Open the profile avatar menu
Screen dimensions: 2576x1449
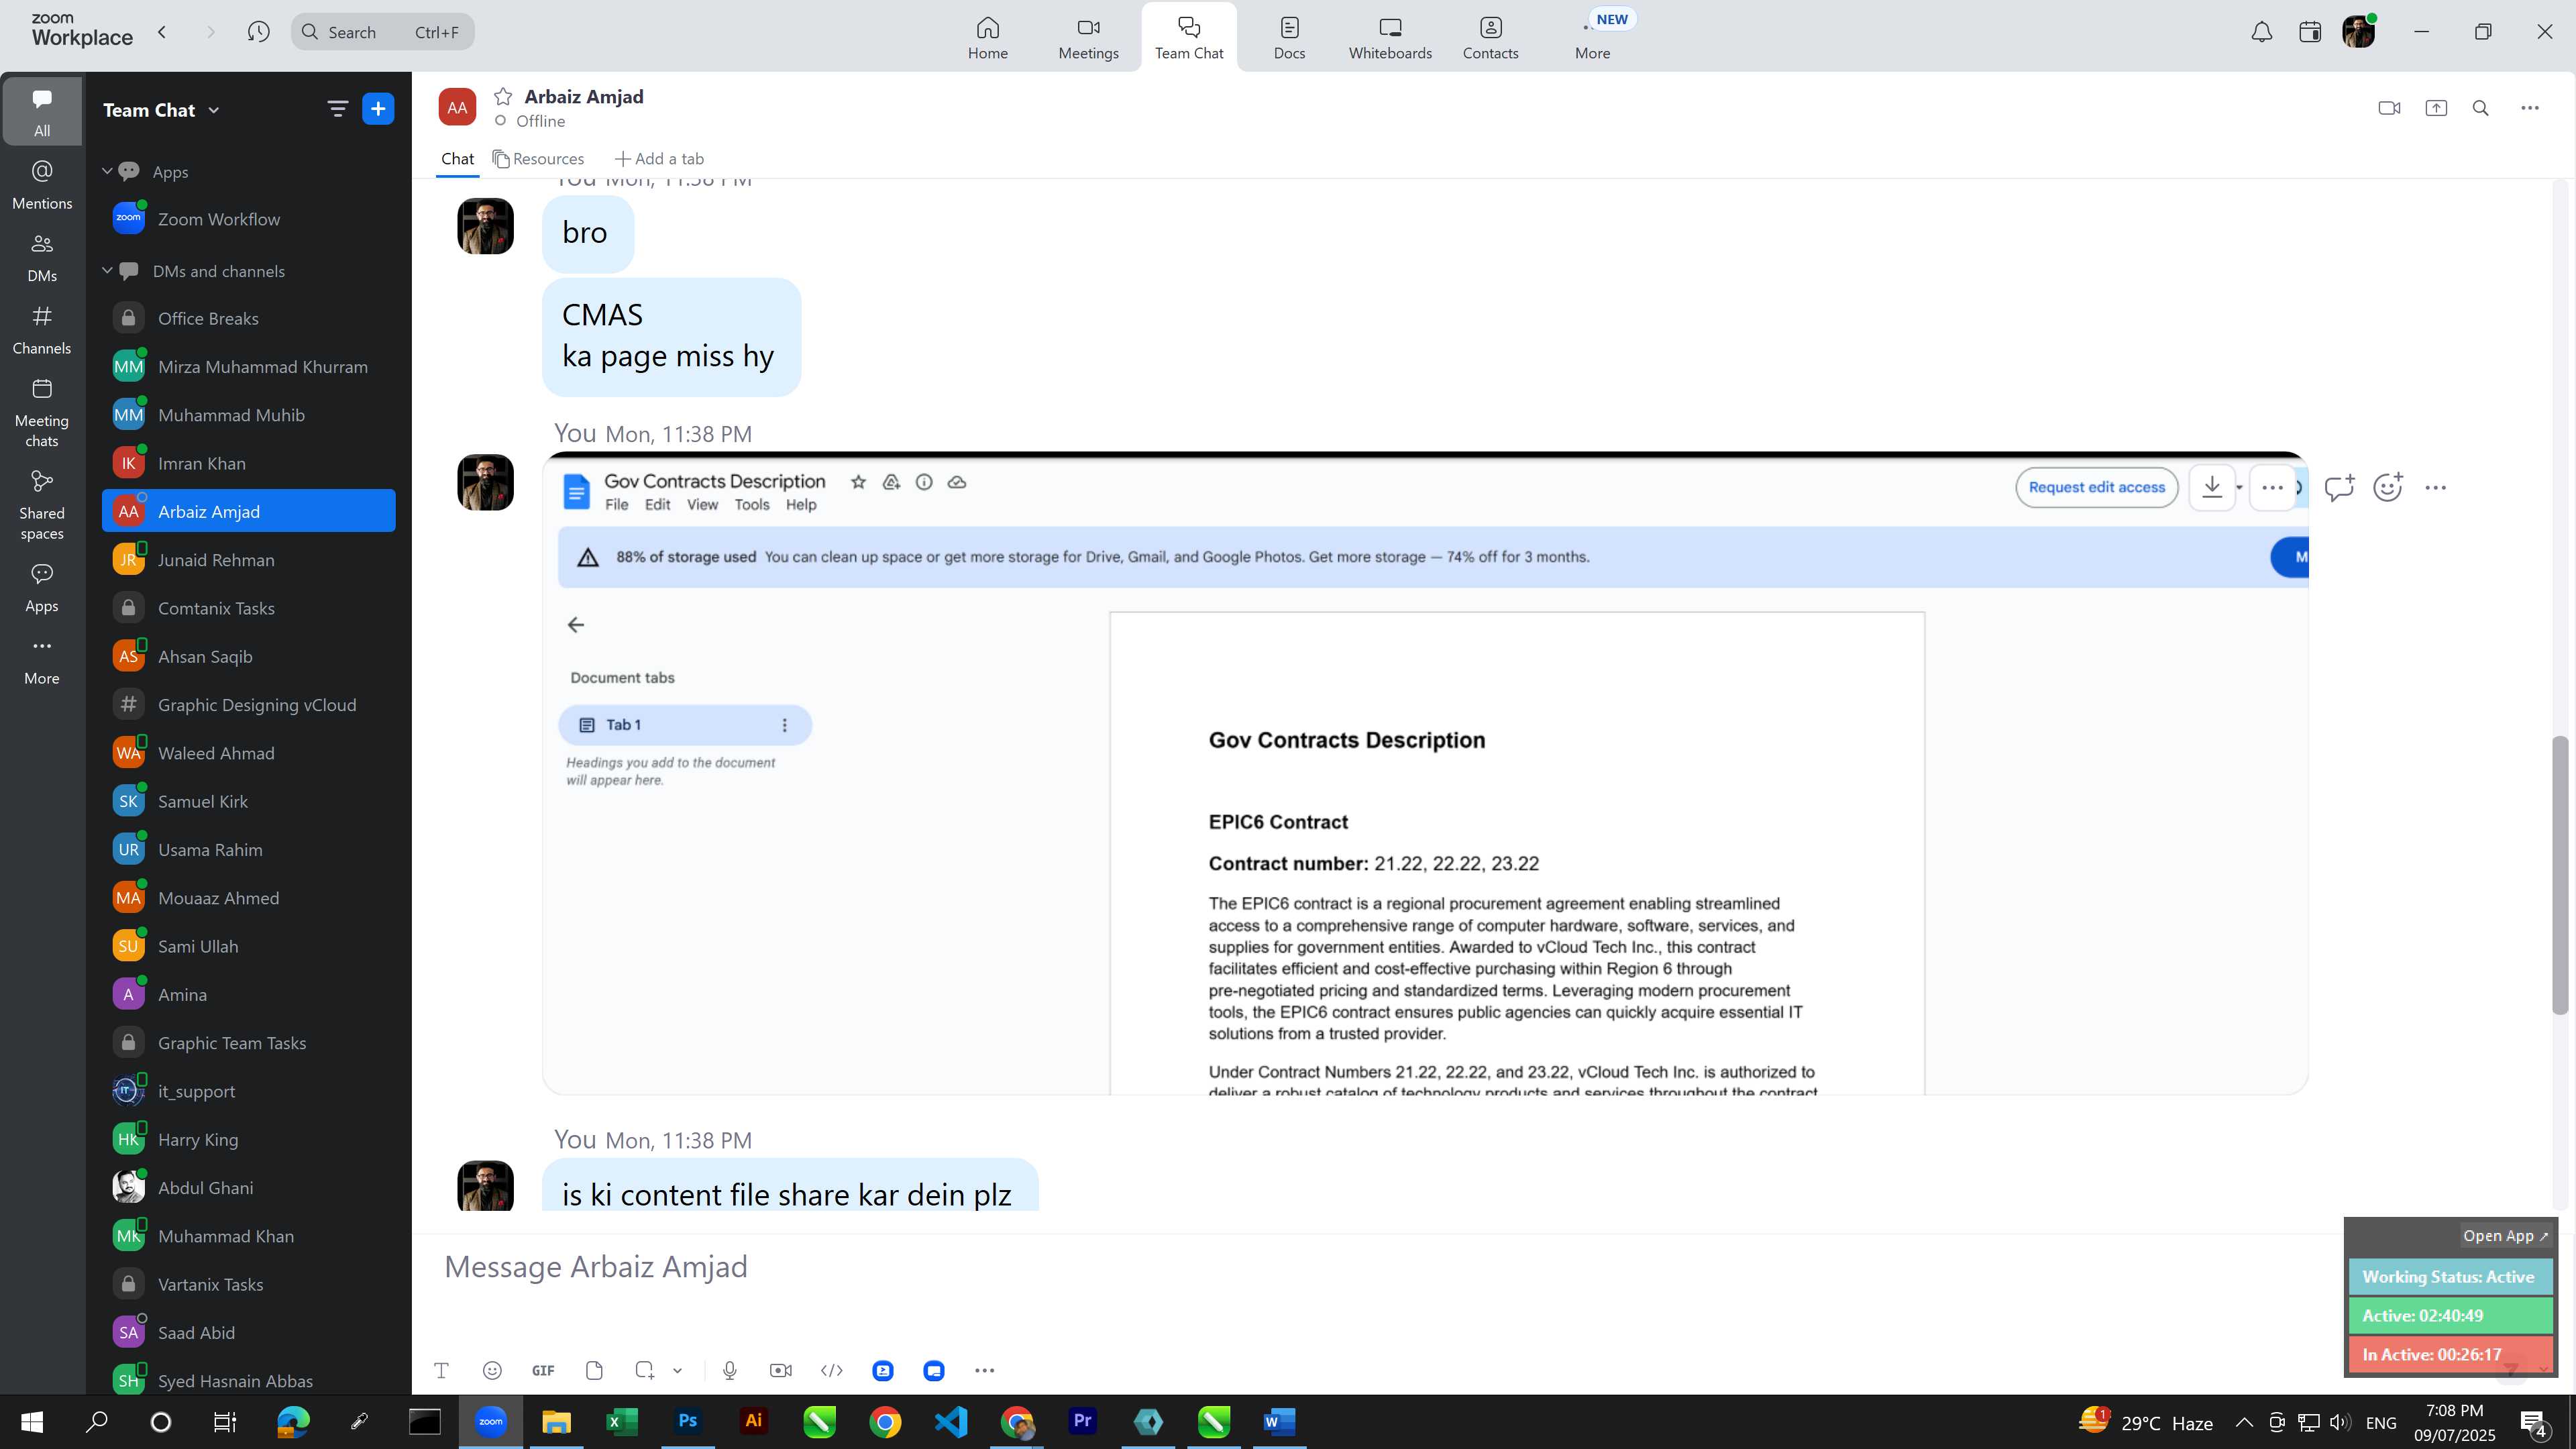pyautogui.click(x=2358, y=32)
